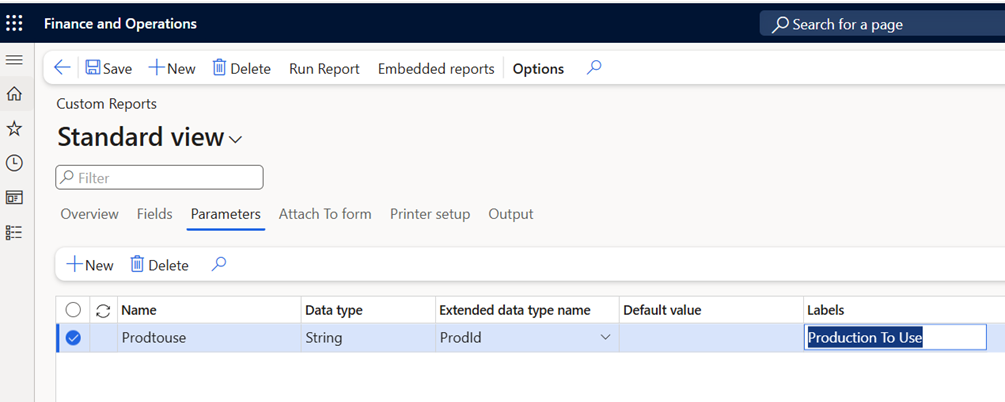The height and width of the screenshot is (402, 1005).
Task: Go to Home in the sidebar
Action: (x=14, y=94)
